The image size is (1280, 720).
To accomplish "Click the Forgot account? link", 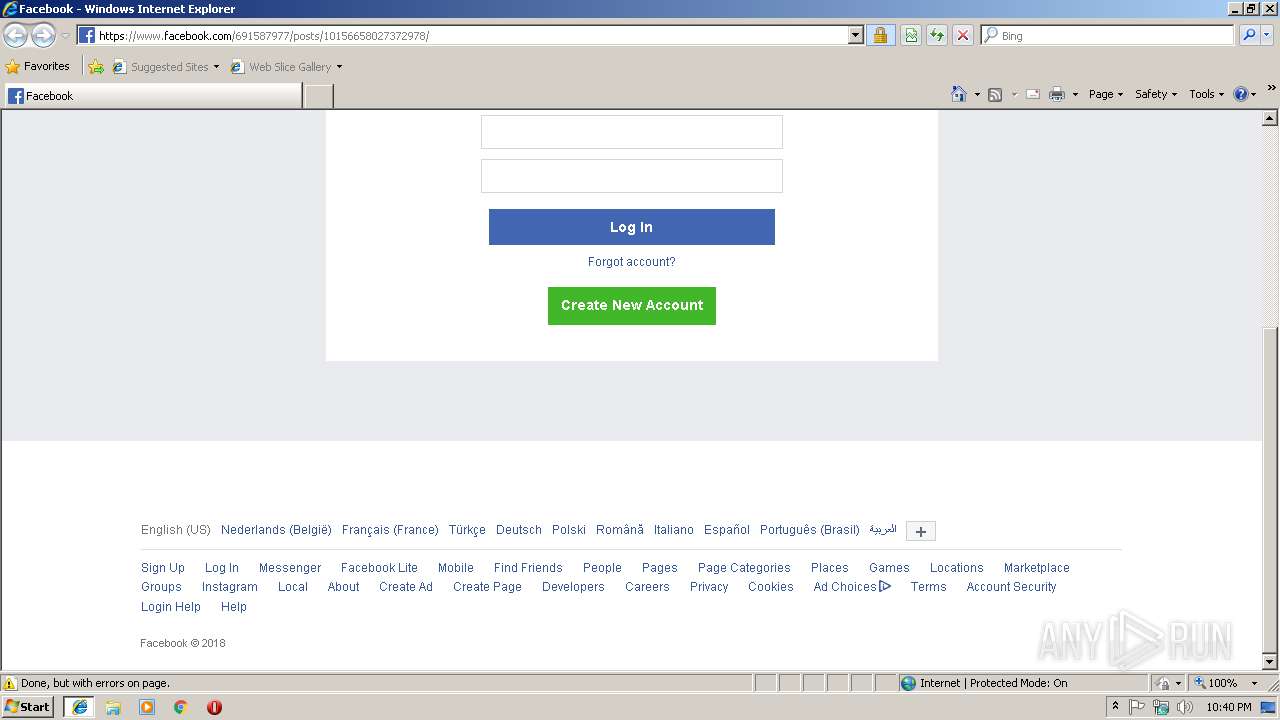I will tap(631, 262).
